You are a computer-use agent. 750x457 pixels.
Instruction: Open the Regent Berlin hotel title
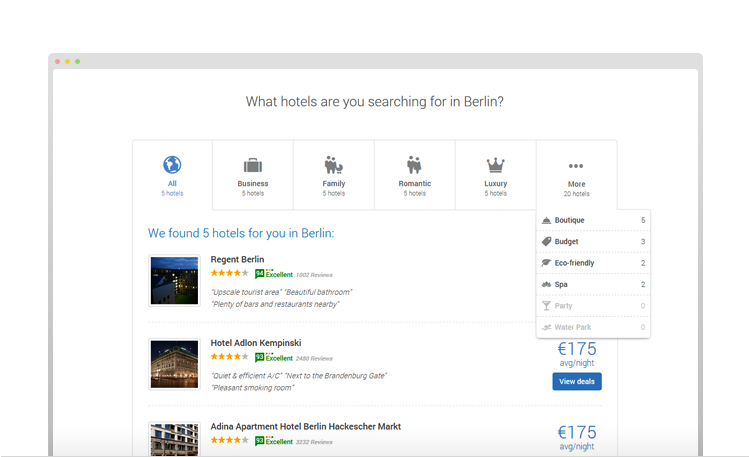pos(237,259)
